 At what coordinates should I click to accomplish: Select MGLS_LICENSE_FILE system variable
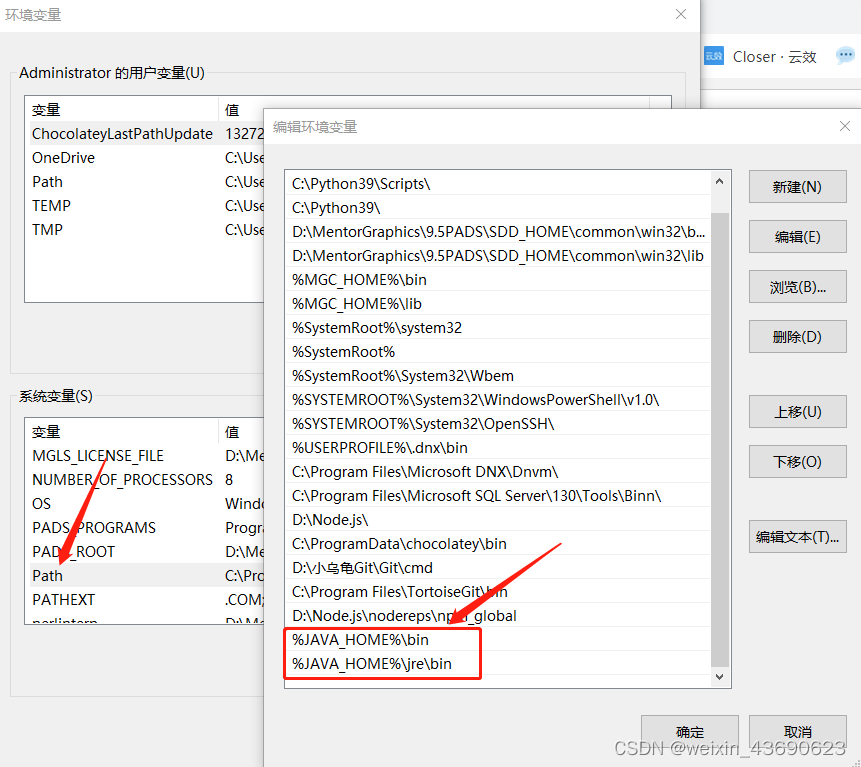click(x=147, y=456)
